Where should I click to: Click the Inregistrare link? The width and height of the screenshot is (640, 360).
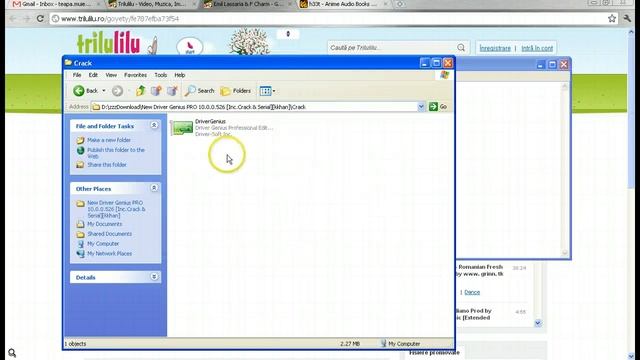pyautogui.click(x=495, y=48)
